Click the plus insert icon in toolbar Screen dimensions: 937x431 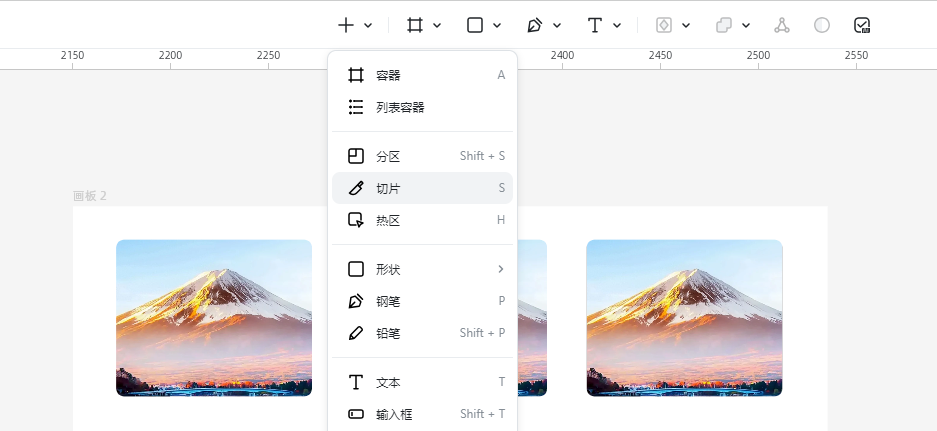(x=346, y=25)
